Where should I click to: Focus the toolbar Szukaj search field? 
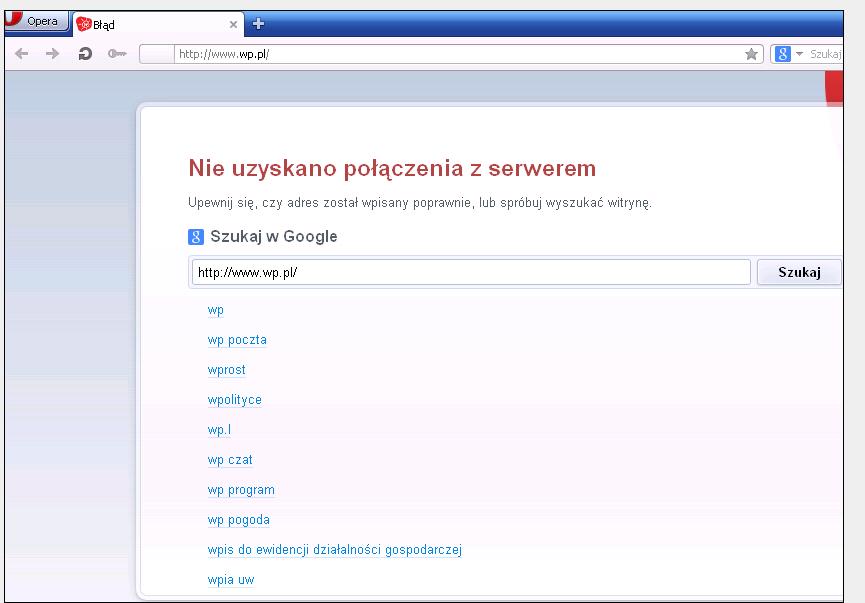(x=825, y=54)
